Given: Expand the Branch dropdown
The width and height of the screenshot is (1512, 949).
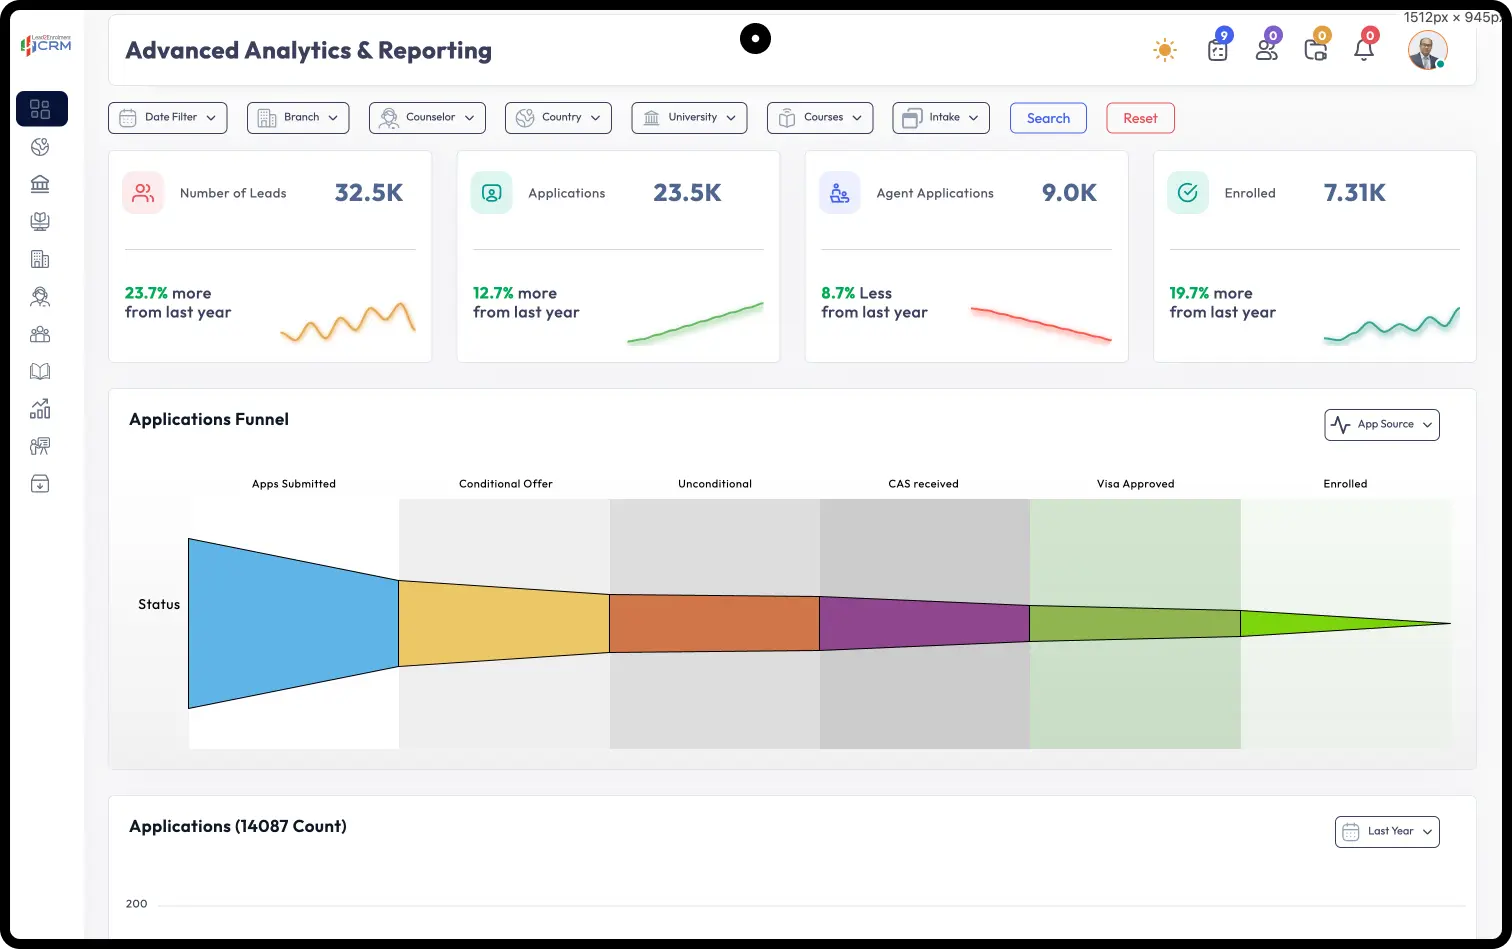Looking at the screenshot, I should tap(298, 118).
